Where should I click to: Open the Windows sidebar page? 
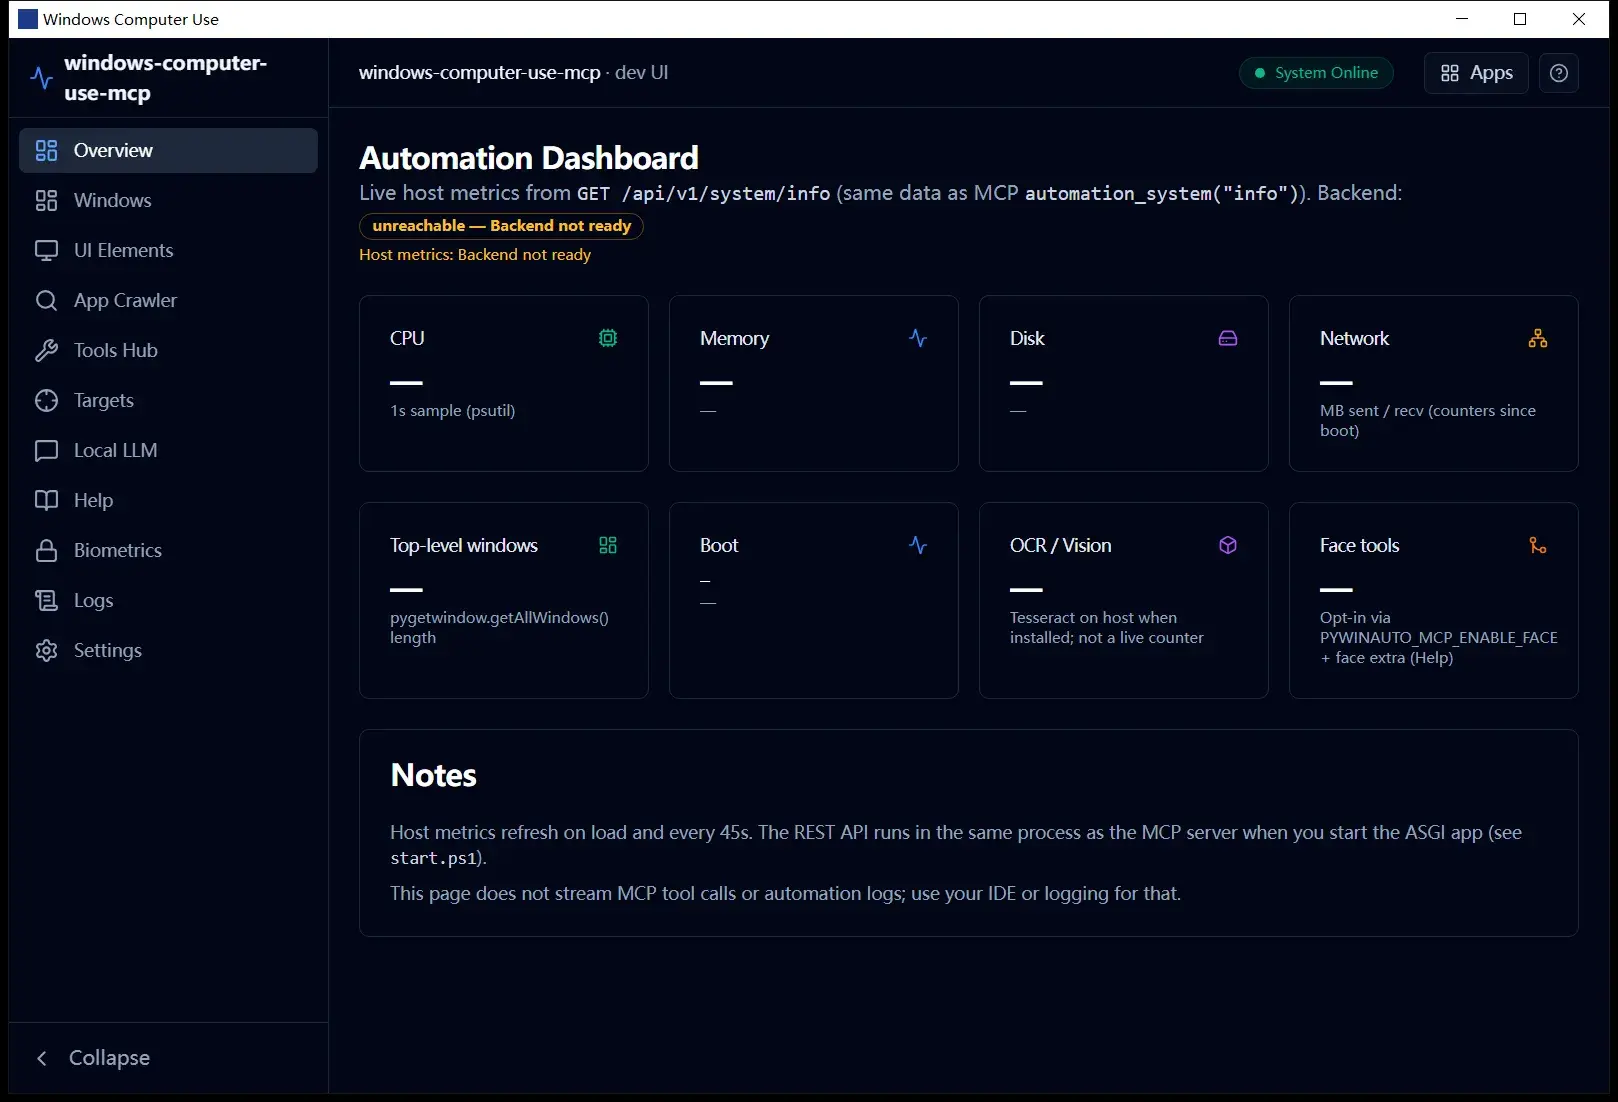pos(168,200)
